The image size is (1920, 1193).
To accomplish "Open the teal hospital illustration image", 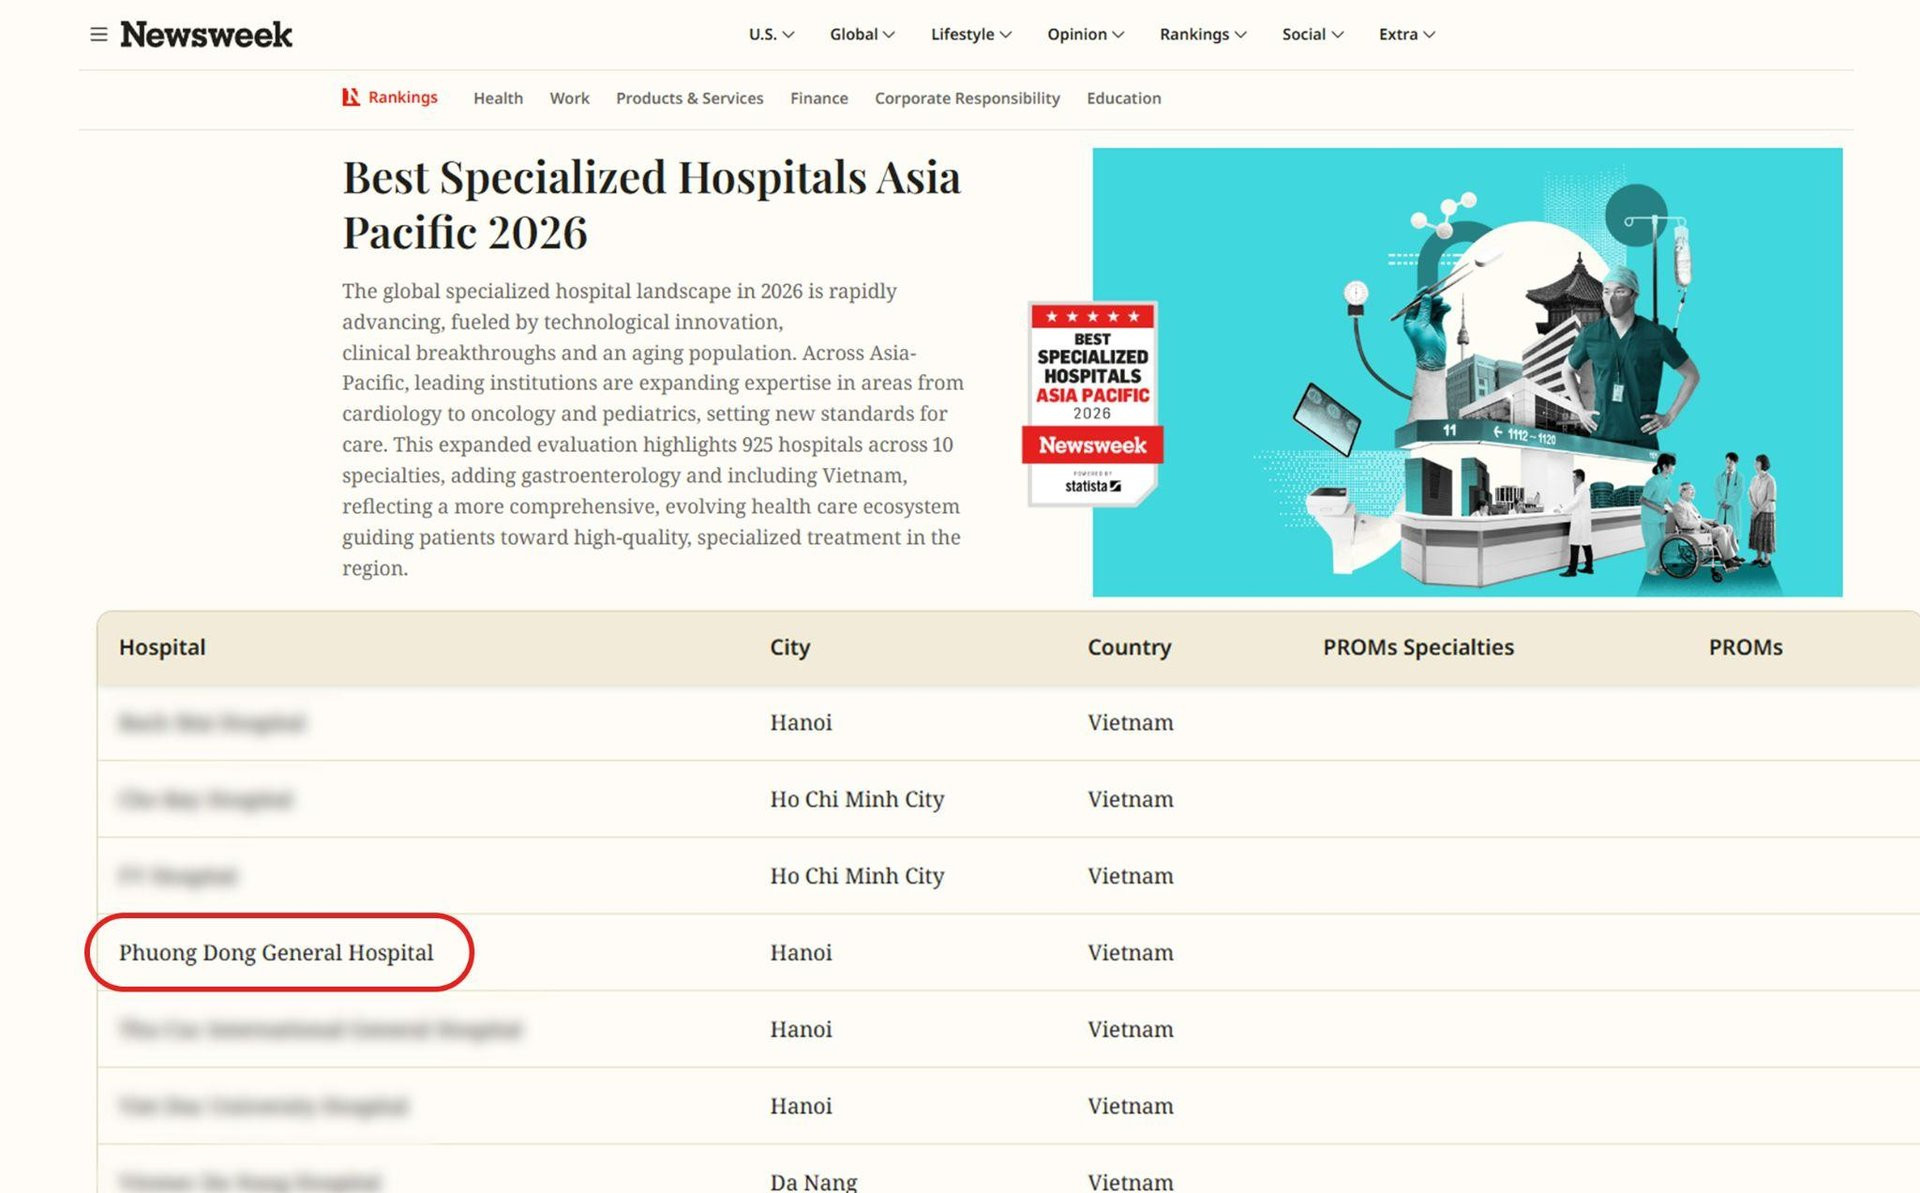I will (x=1467, y=372).
